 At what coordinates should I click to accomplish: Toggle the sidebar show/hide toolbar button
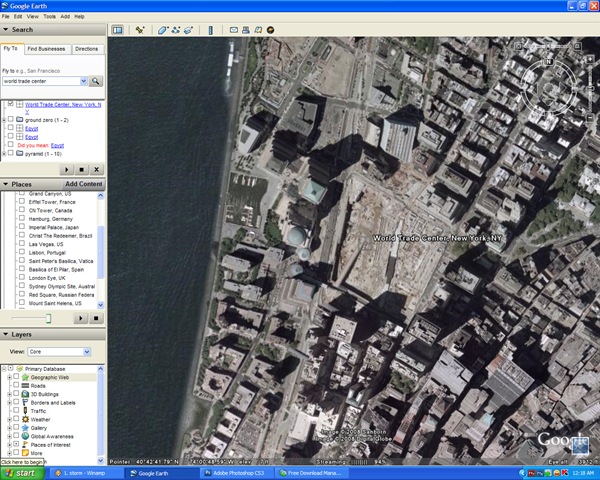(x=117, y=30)
